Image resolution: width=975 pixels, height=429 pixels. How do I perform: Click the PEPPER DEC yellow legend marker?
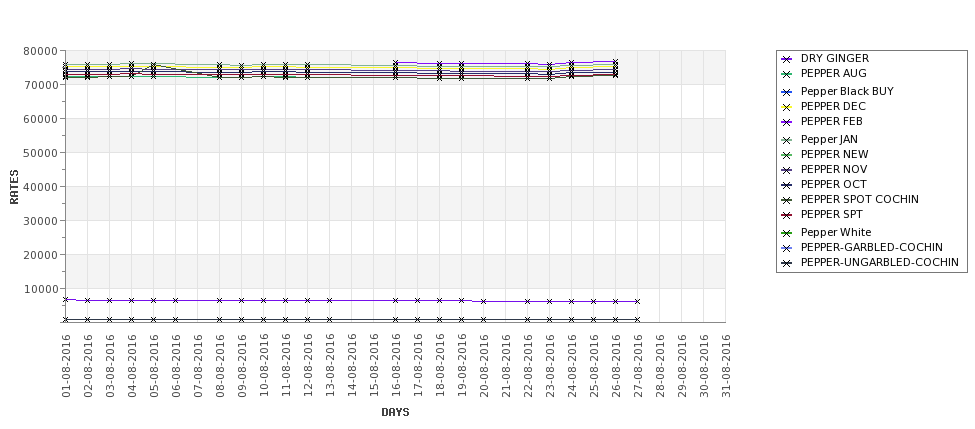787,107
